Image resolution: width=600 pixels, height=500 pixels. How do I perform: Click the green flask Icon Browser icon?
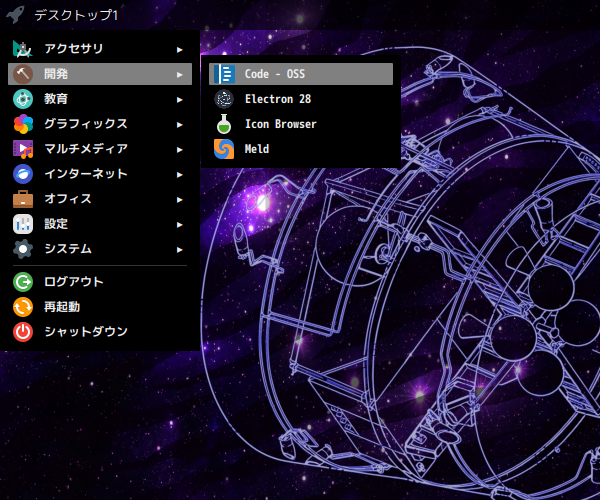224,124
